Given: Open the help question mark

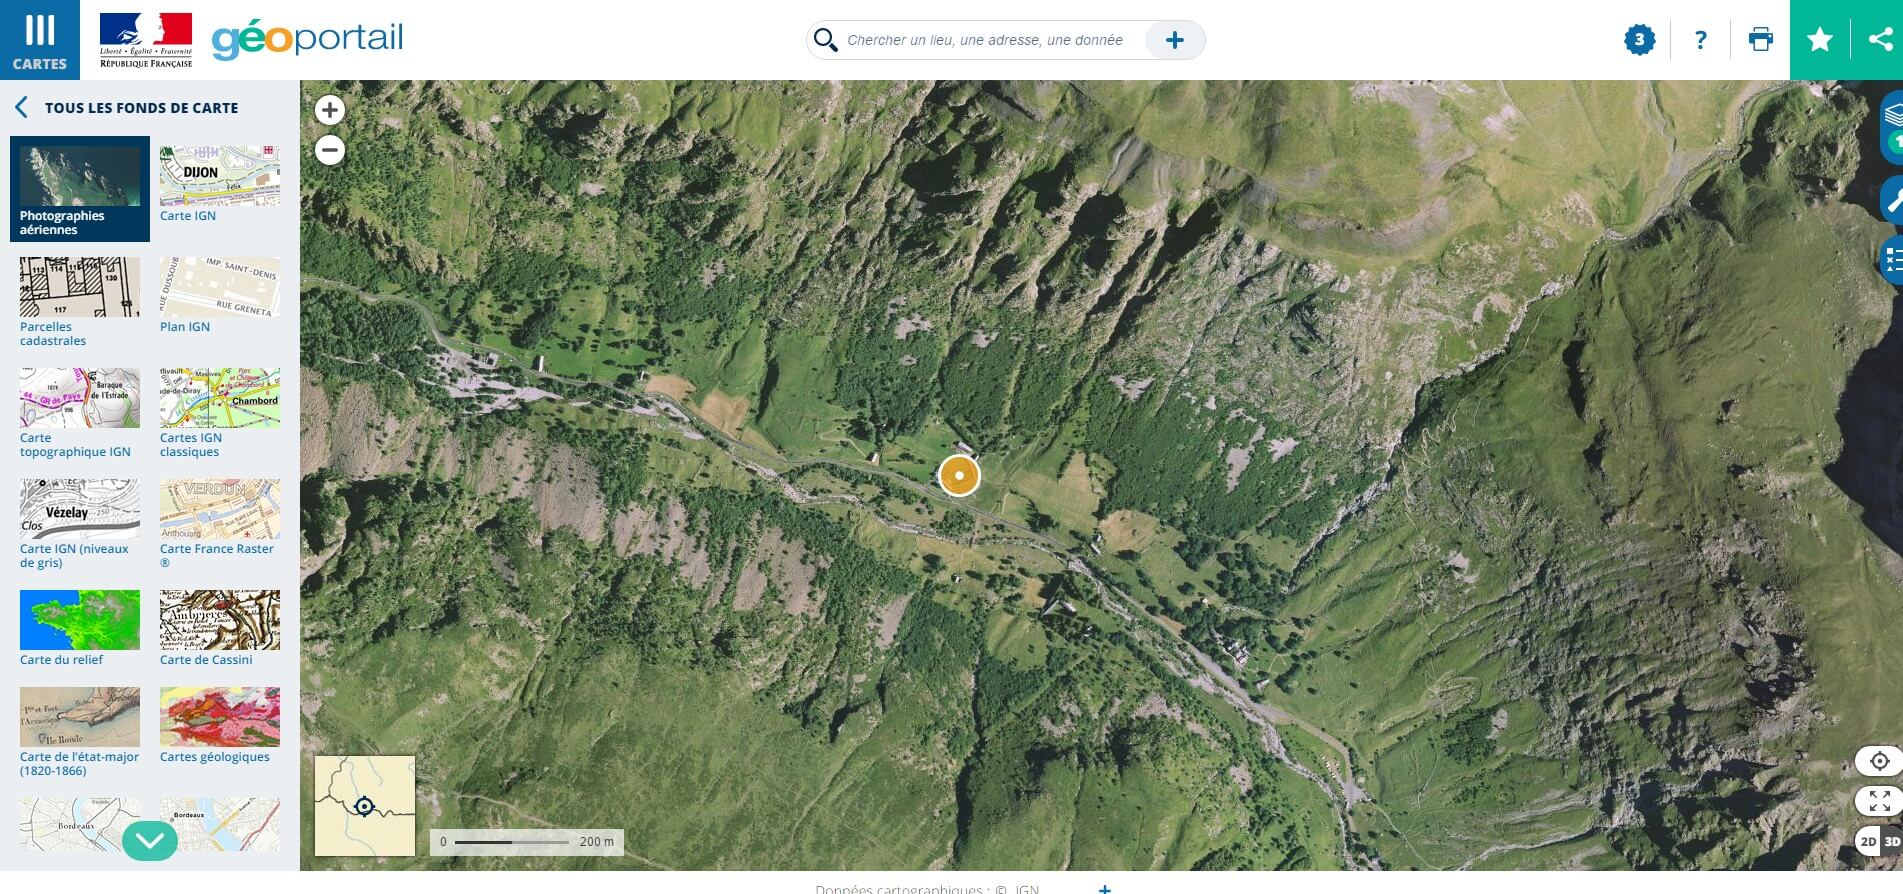Looking at the screenshot, I should click(1700, 40).
